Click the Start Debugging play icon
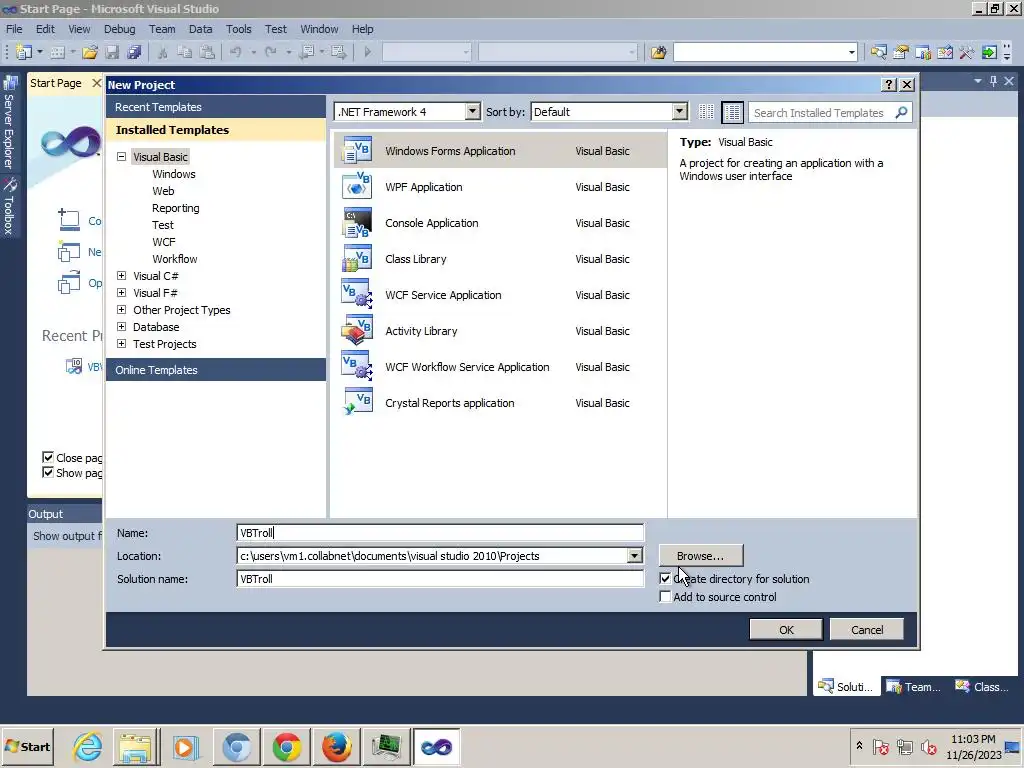The height and width of the screenshot is (768, 1024). pyautogui.click(x=367, y=52)
